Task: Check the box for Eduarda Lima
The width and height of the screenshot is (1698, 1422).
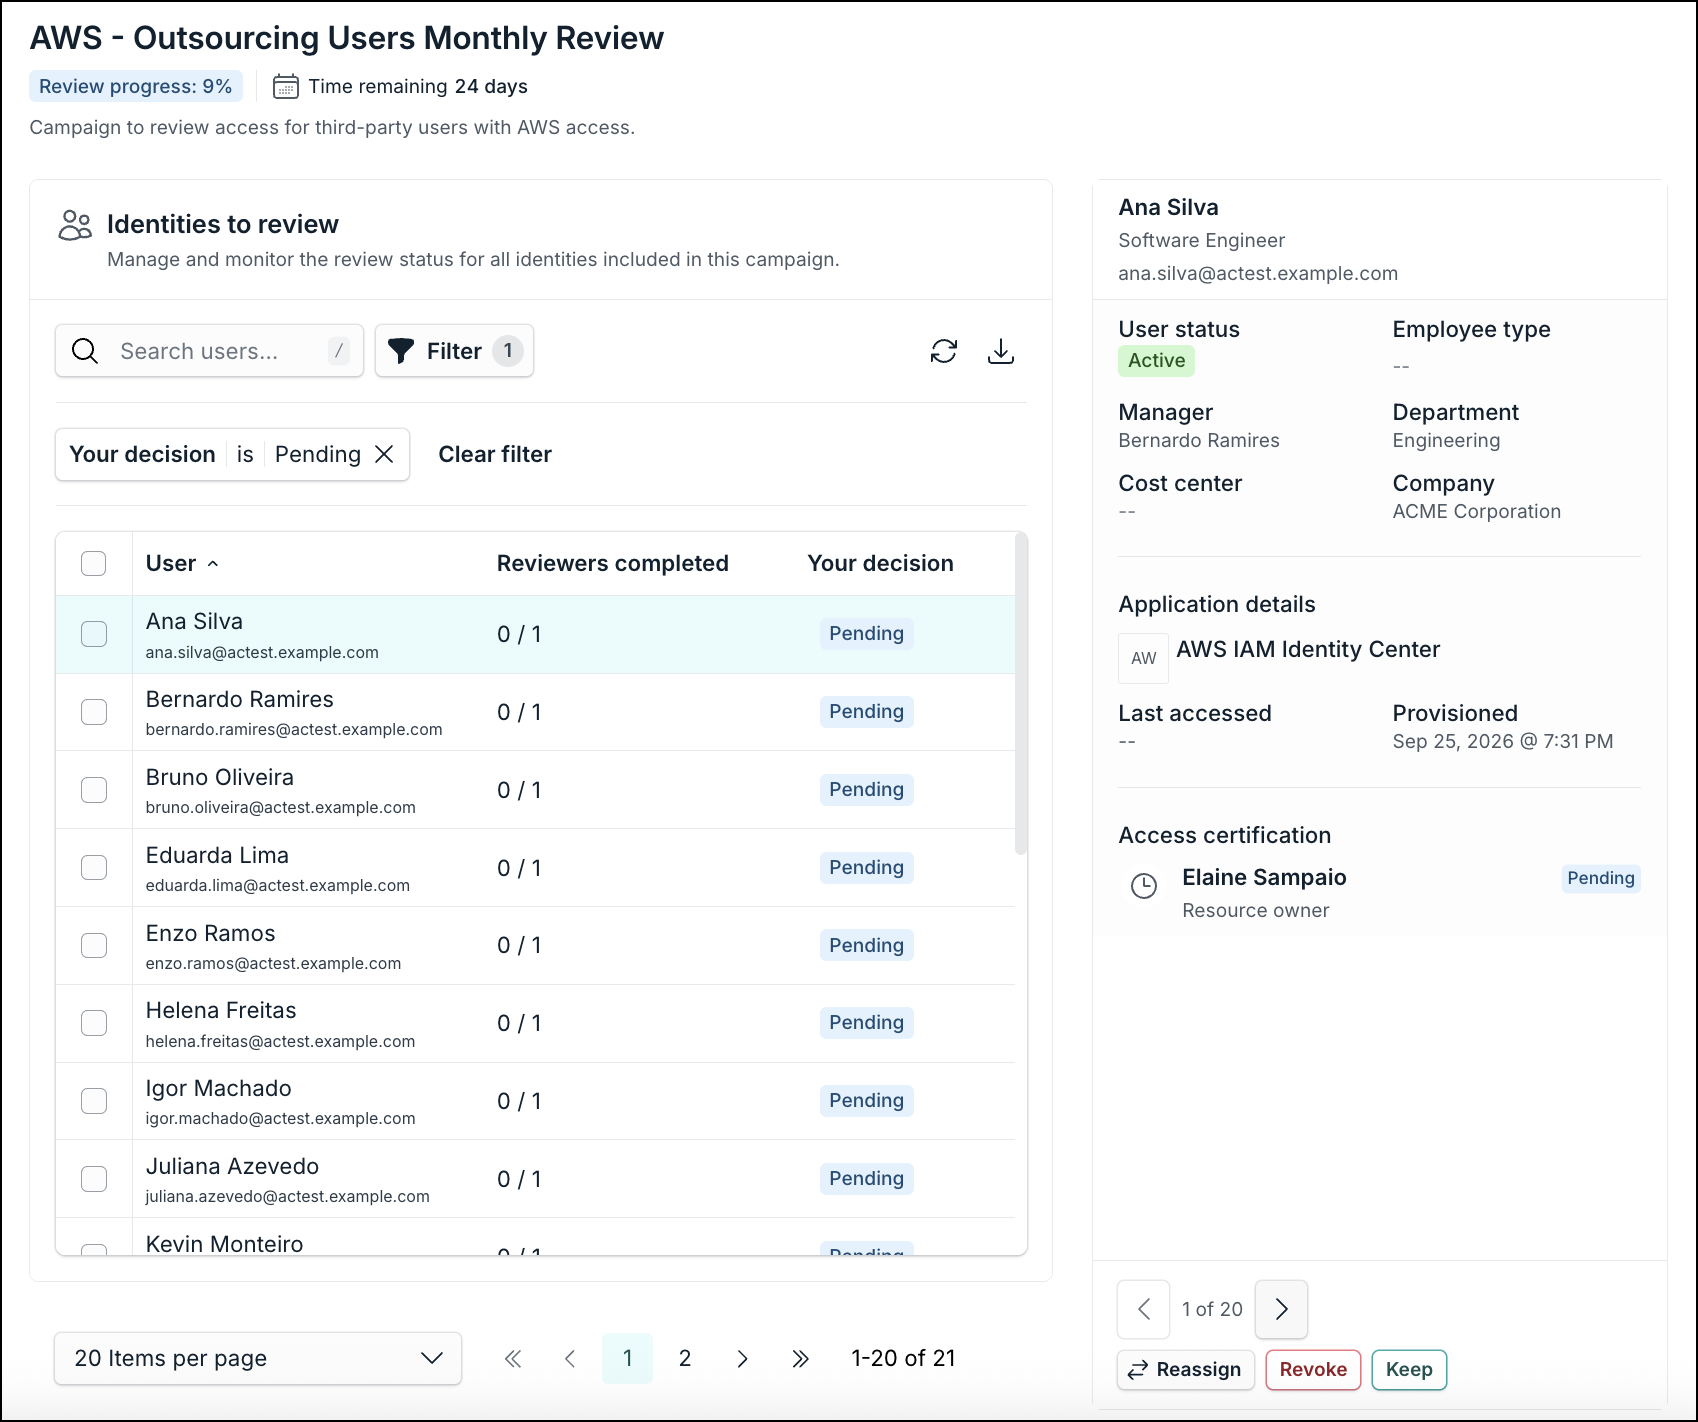Action: click(x=94, y=867)
